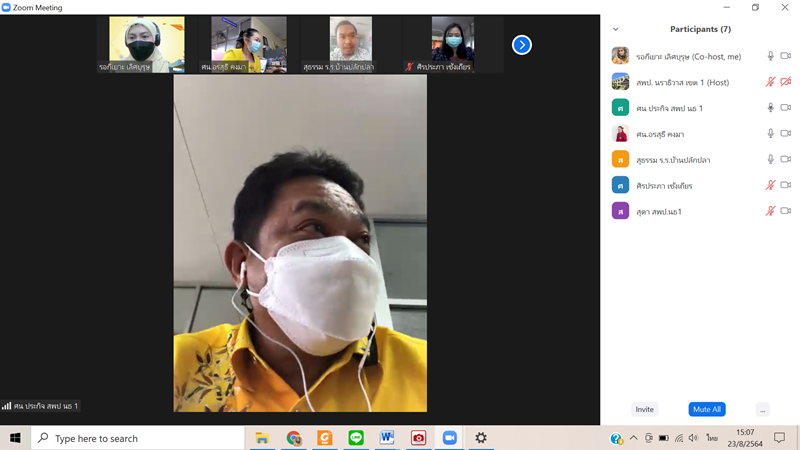Switch Thai input language indicator
The width and height of the screenshot is (800, 450).
coord(712,438)
